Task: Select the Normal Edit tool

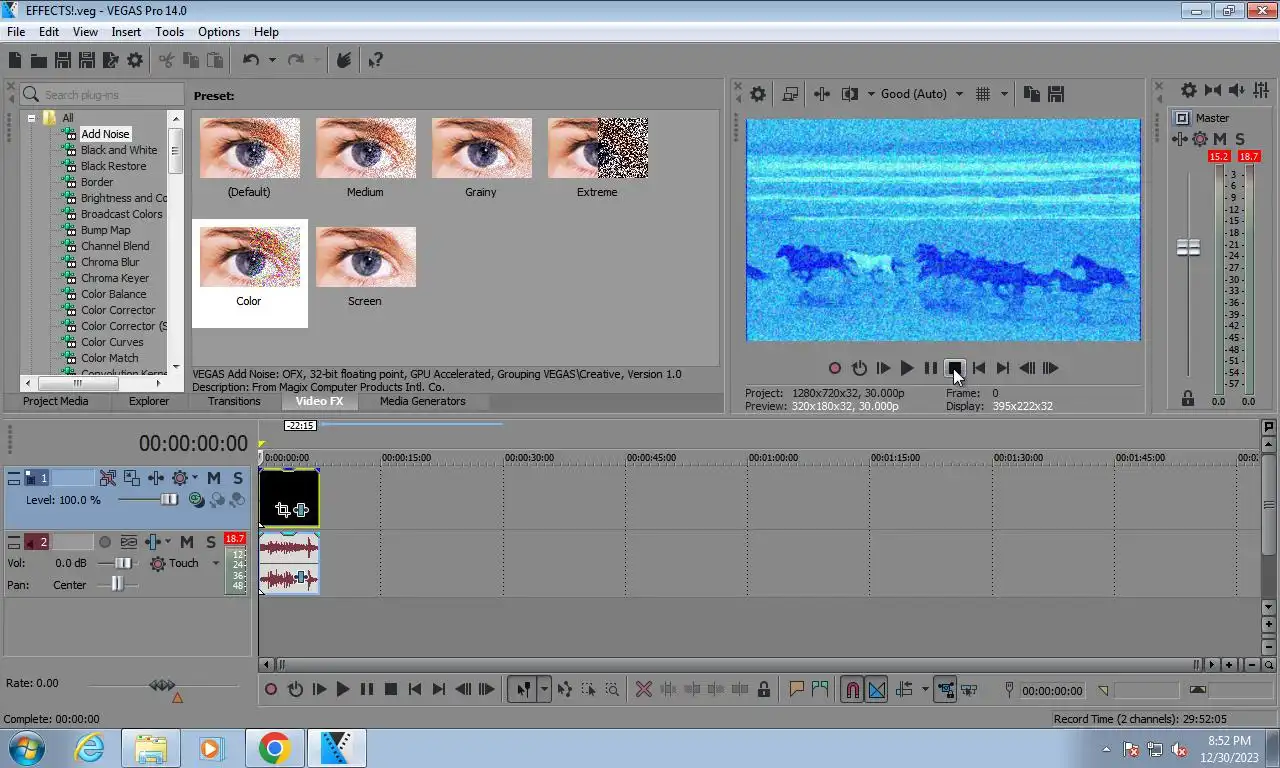Action: [522, 689]
